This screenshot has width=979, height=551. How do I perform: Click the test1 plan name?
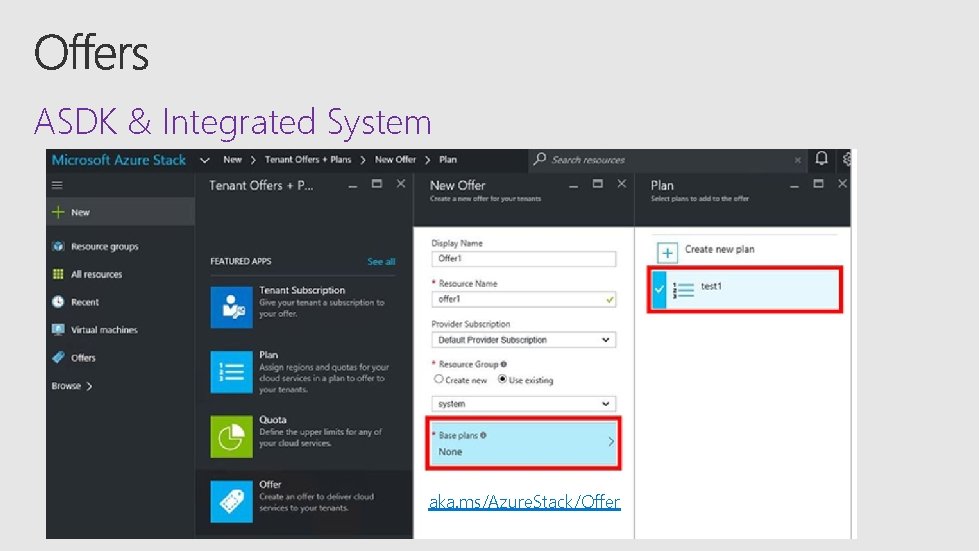[x=711, y=286]
